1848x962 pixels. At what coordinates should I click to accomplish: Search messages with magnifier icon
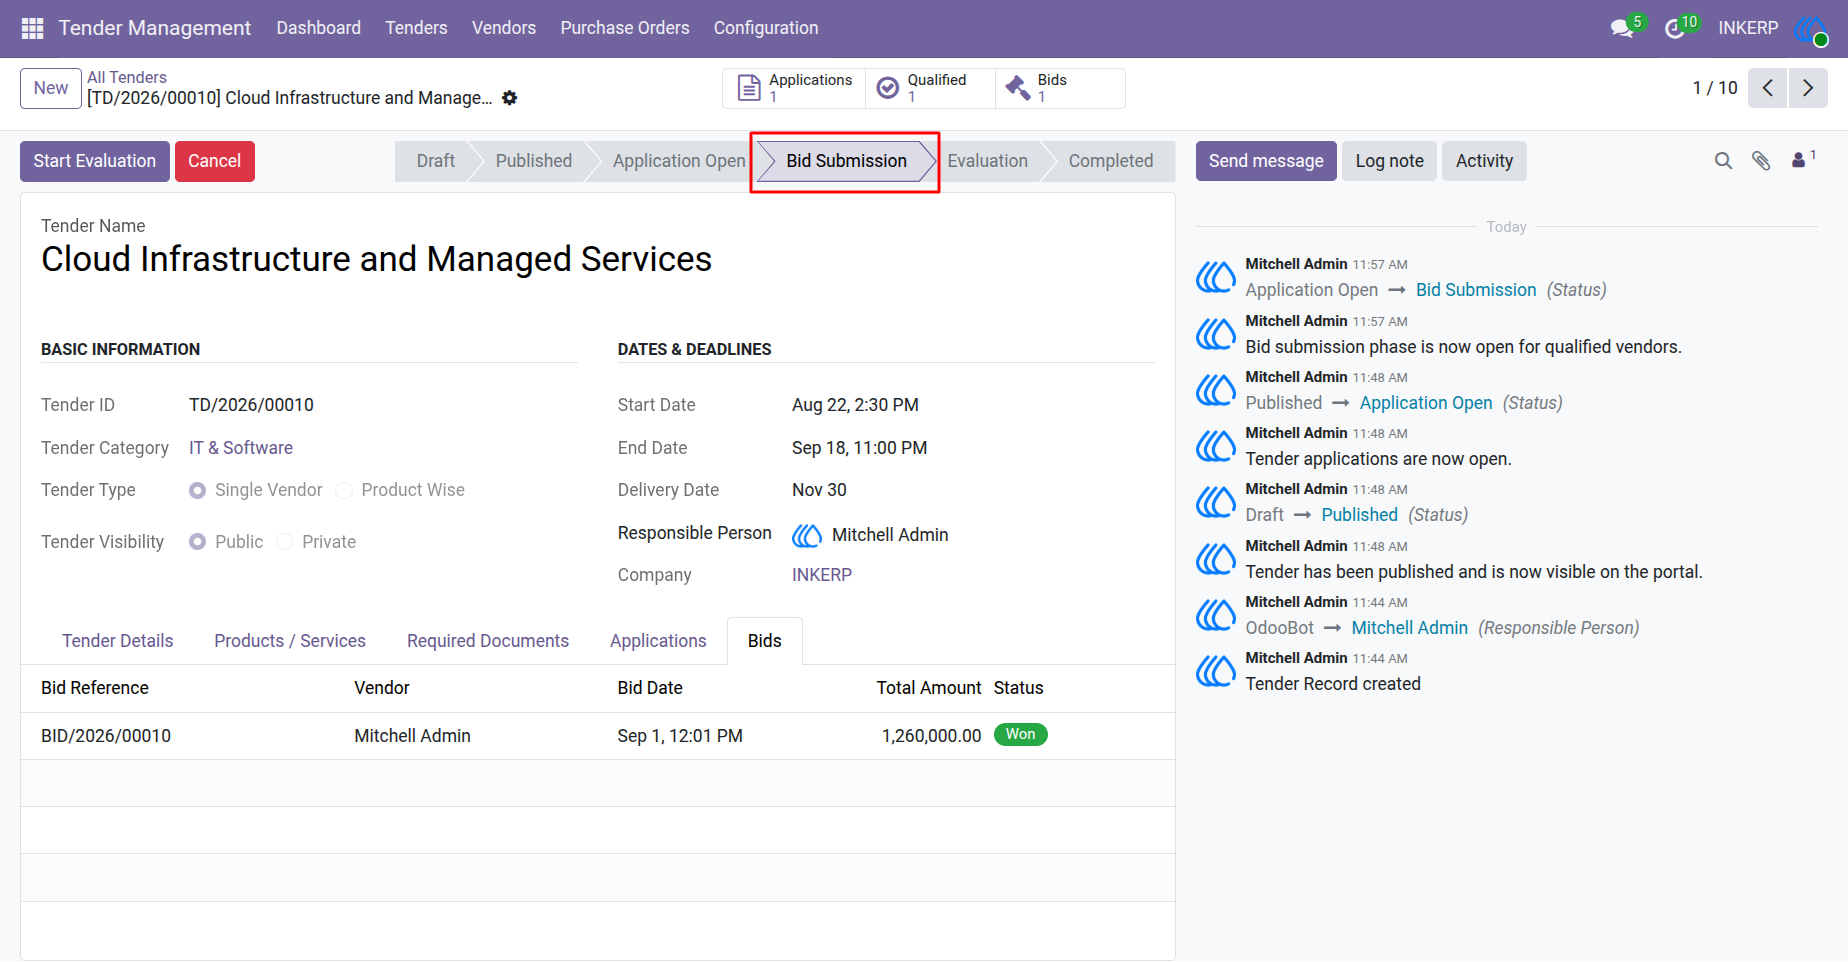1723,161
